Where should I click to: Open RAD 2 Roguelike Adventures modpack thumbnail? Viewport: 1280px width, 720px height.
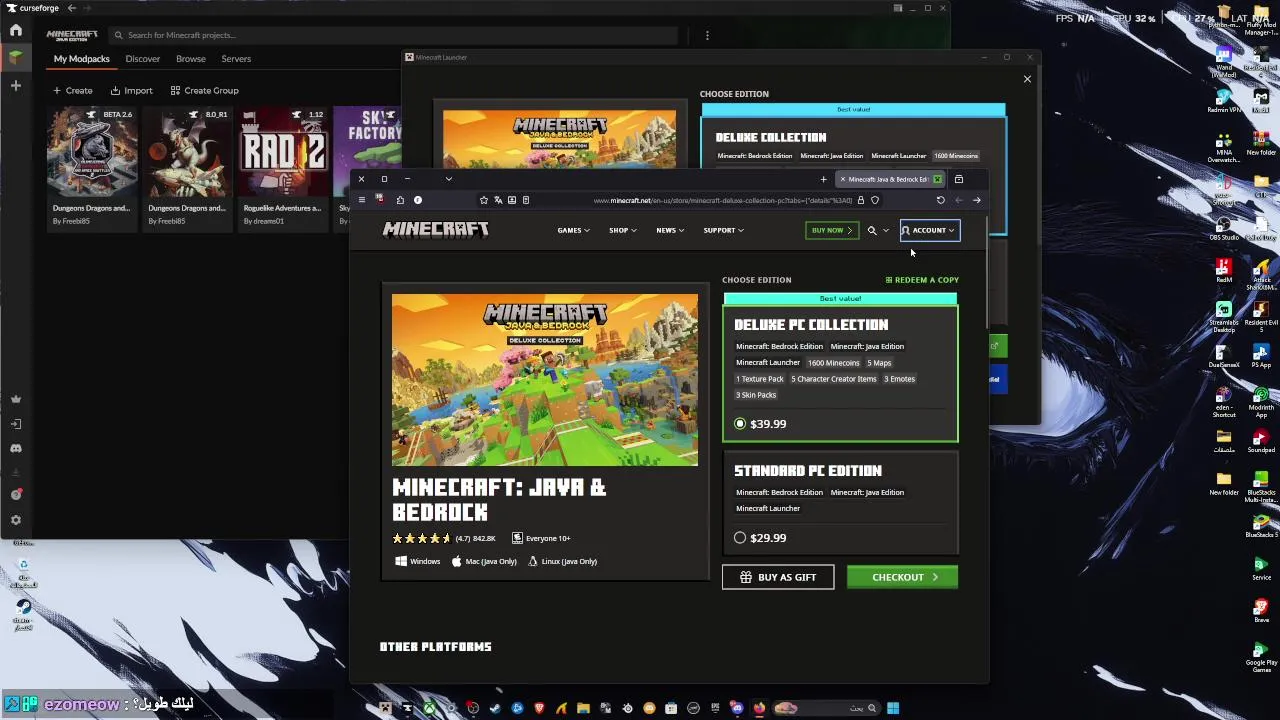[283, 152]
